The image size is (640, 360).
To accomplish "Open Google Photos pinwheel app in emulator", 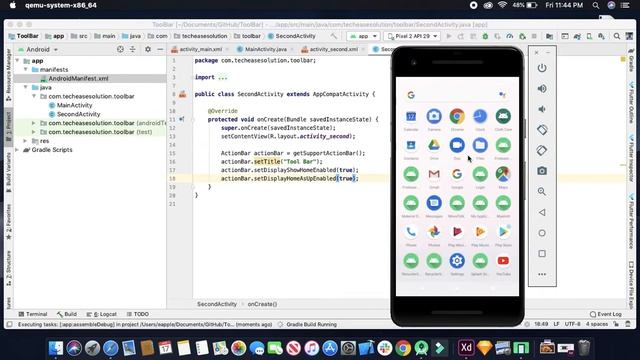I will (434, 232).
